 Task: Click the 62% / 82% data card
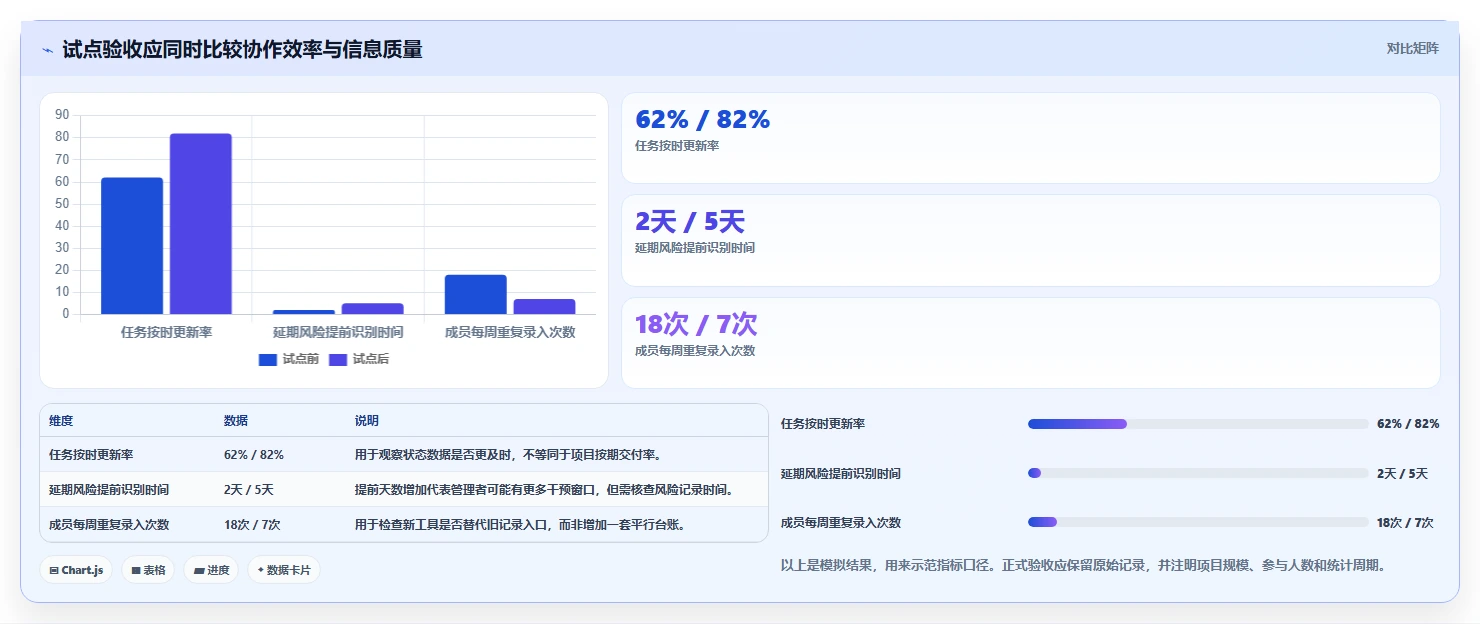tap(1031, 138)
